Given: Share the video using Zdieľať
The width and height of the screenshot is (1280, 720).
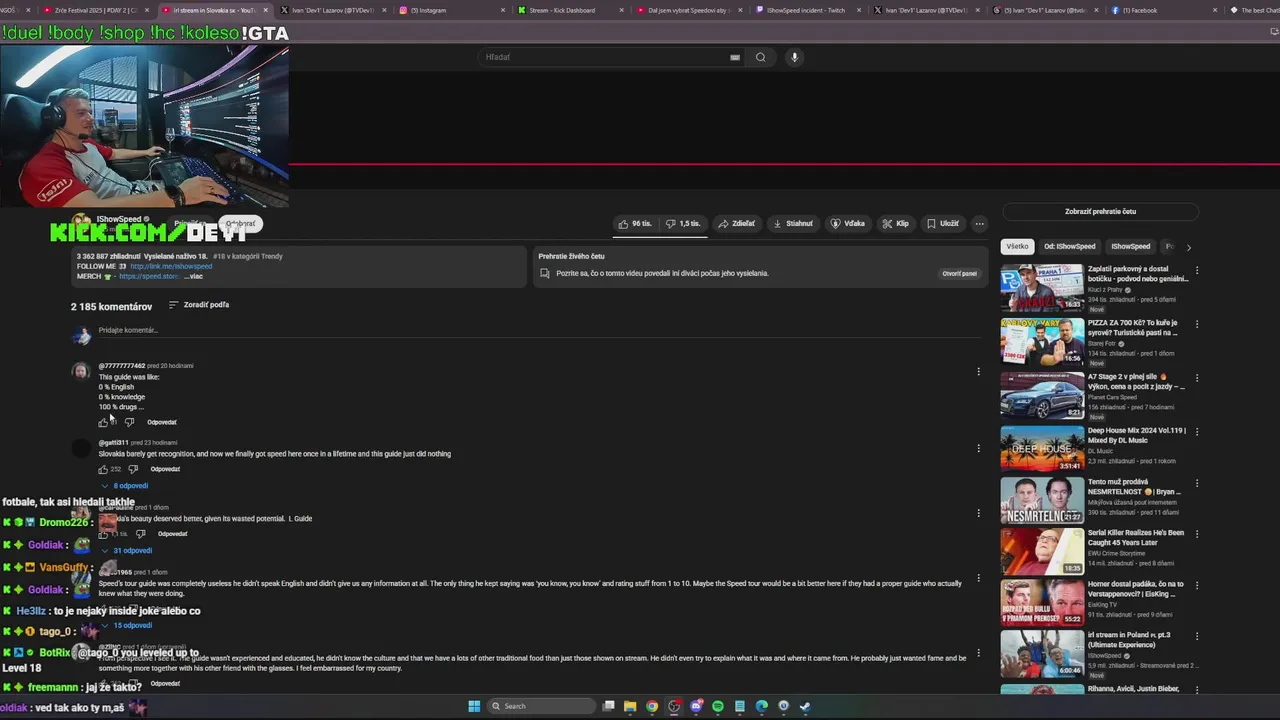Looking at the screenshot, I should click(737, 224).
